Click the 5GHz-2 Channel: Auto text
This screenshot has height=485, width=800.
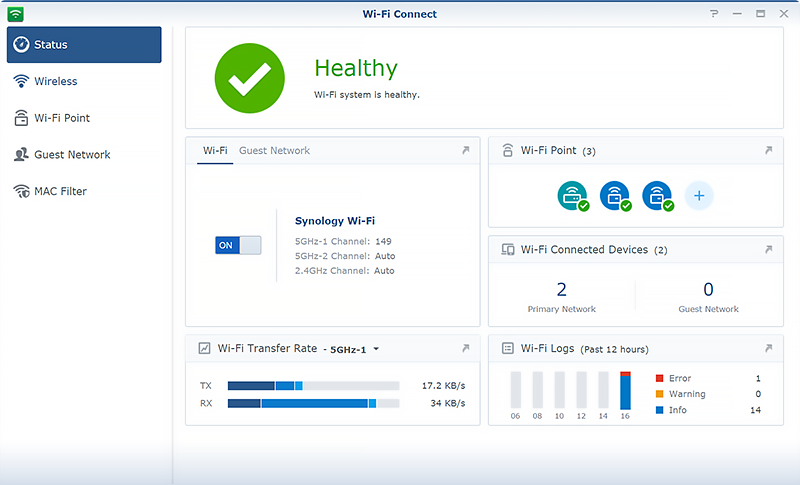pyautogui.click(x=345, y=256)
